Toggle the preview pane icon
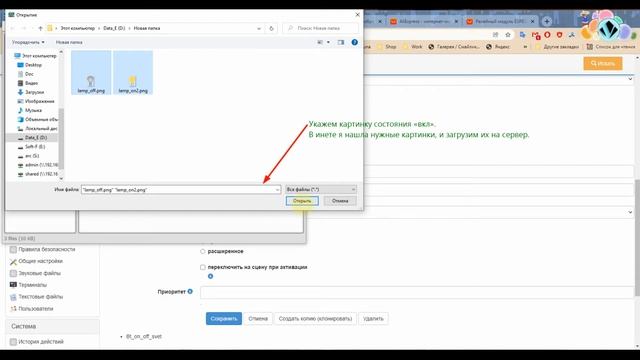Screen dimensions: 640x360 [341, 42]
